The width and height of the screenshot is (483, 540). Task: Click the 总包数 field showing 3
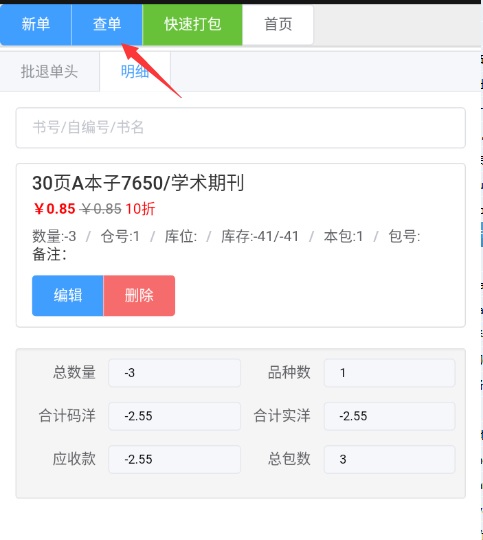point(389,459)
